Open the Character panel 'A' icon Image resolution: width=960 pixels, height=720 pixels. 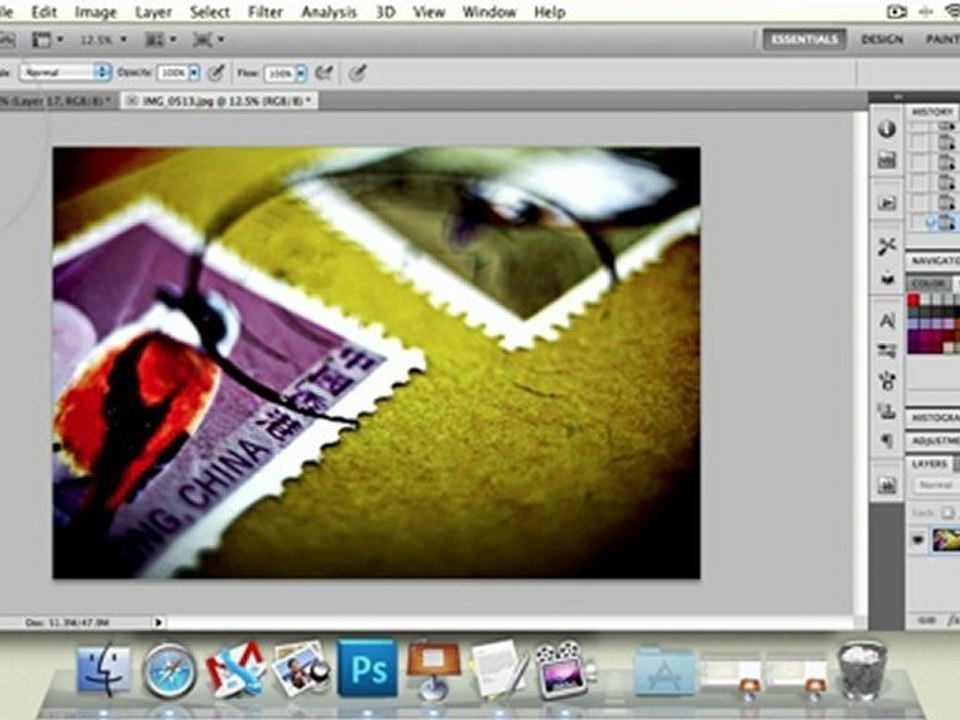(887, 320)
